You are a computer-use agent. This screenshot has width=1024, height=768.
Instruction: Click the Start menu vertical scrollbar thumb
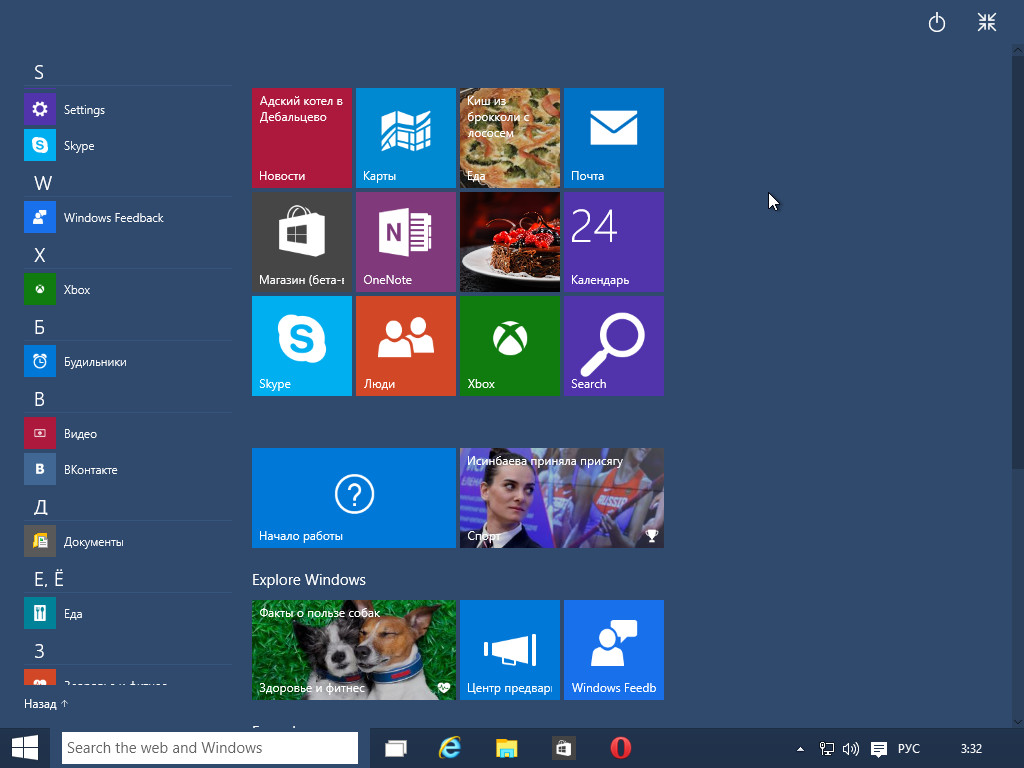pos(1017,262)
